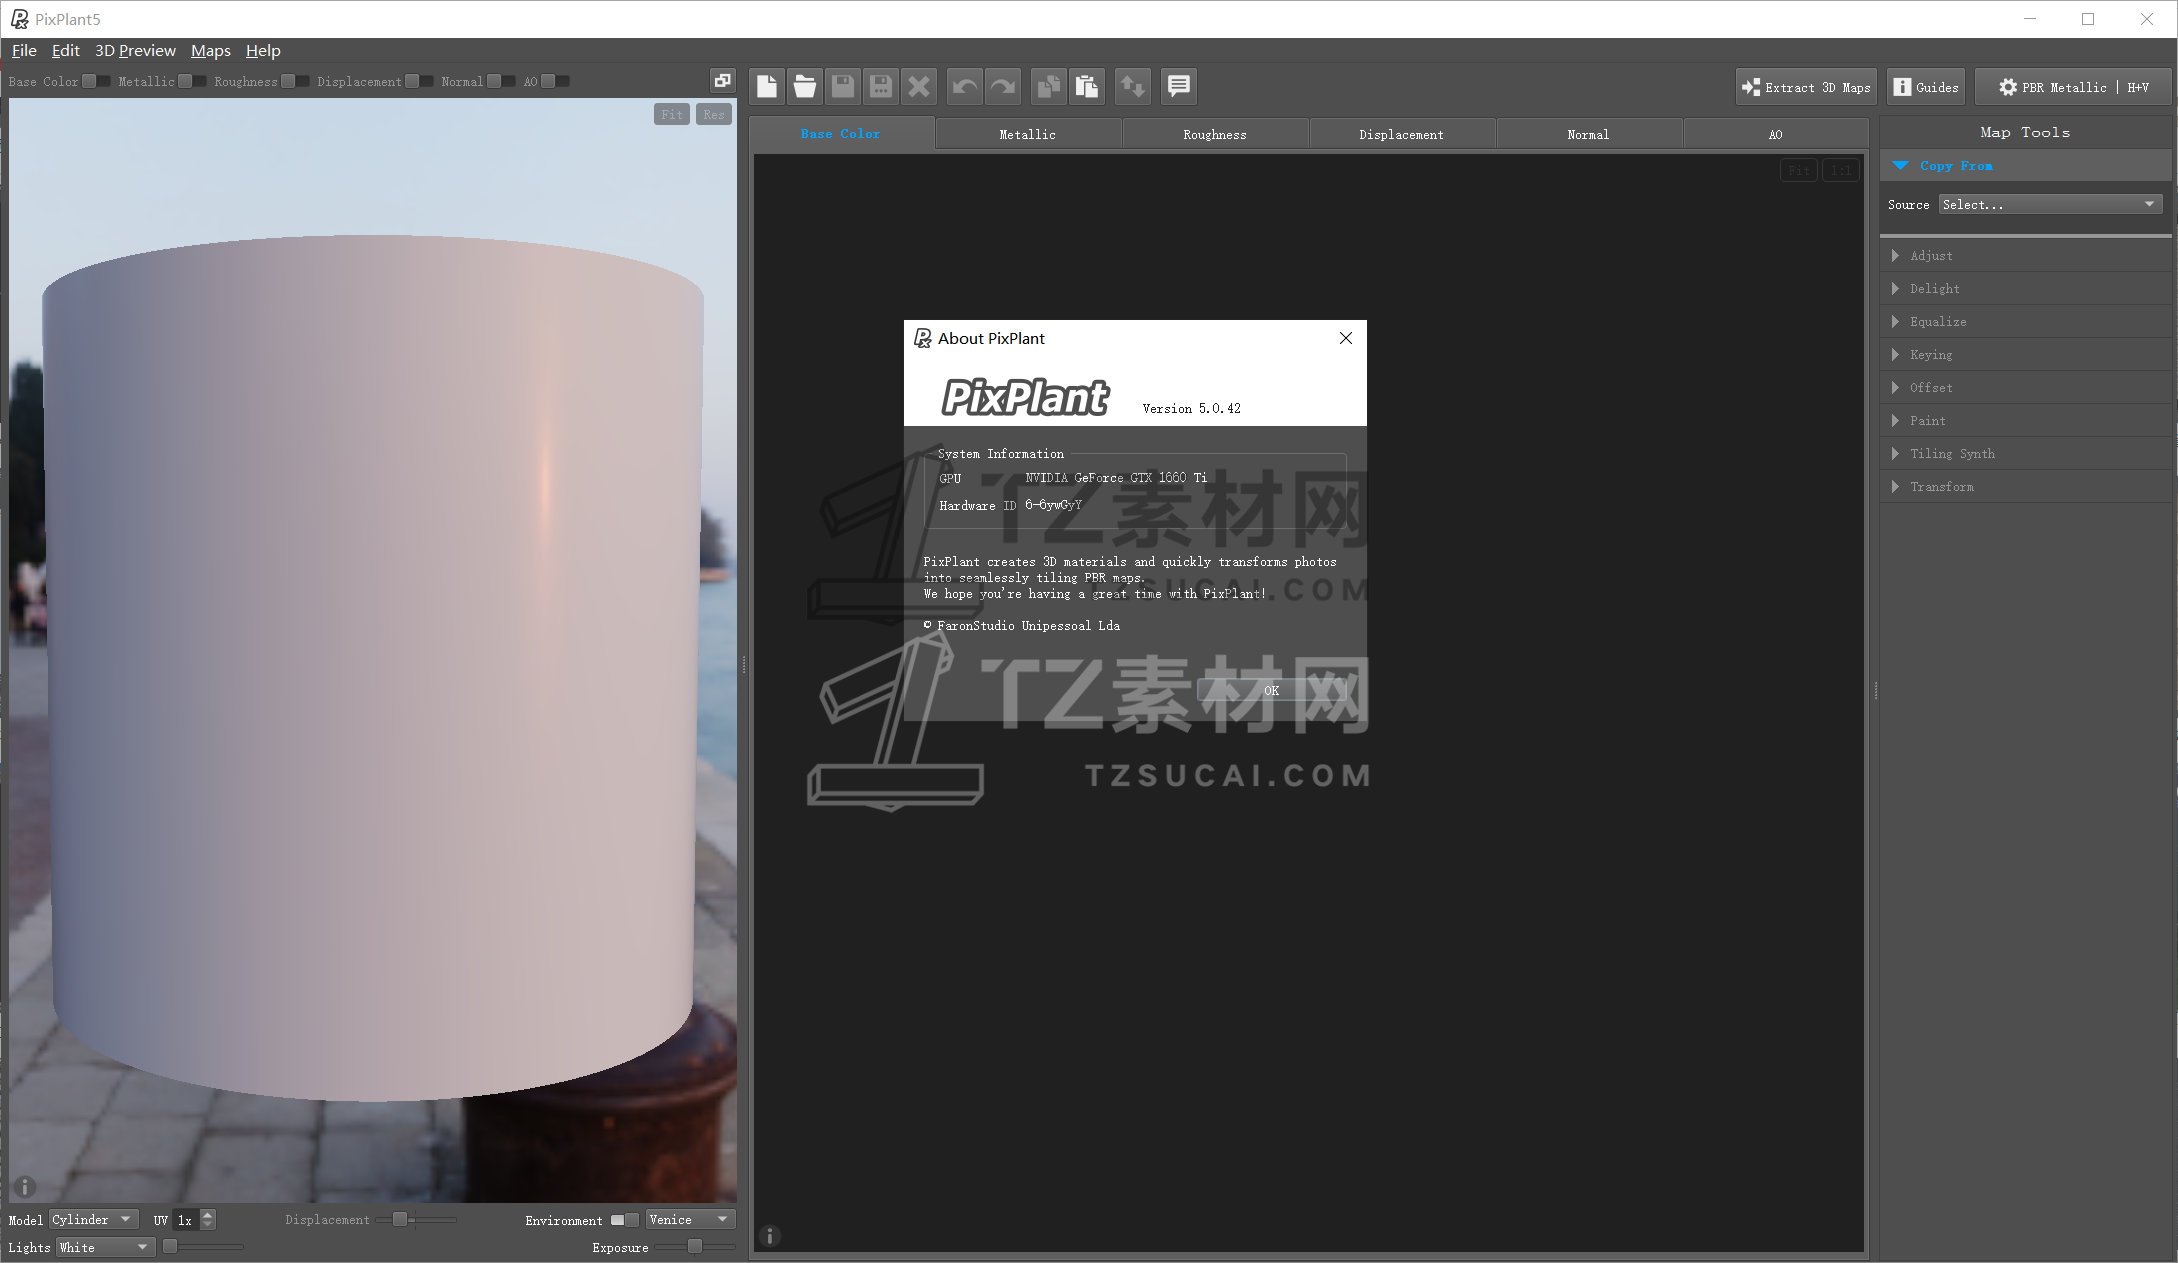Expand the Tiling Synth tool section
This screenshot has width=2178, height=1263.
click(1951, 454)
